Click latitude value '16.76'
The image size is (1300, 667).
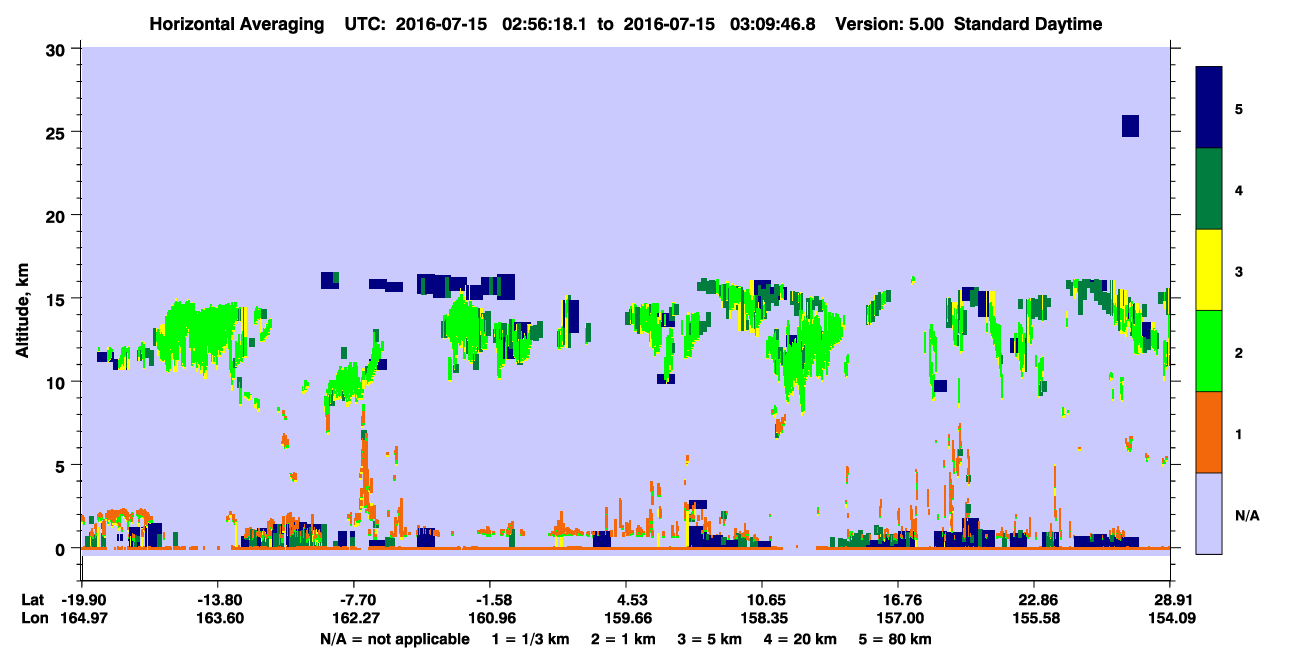[899, 600]
